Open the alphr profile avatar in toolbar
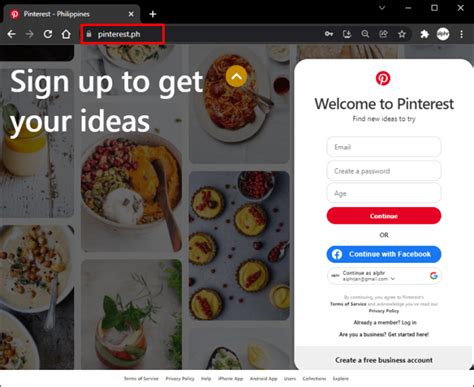The height and width of the screenshot is (387, 474). point(443,34)
